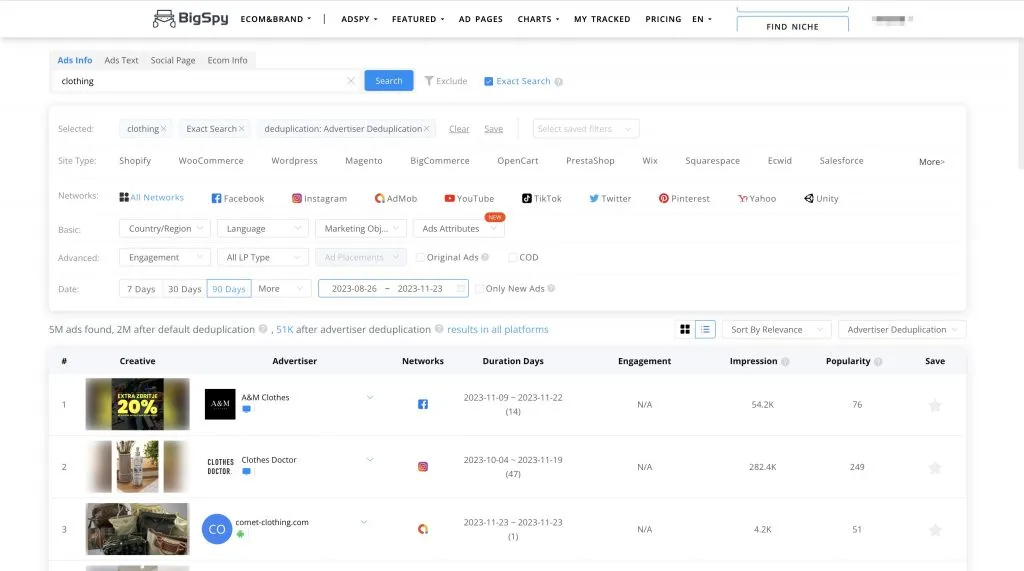Switch to the Ads Text tab
The width and height of the screenshot is (1024, 571).
click(121, 60)
